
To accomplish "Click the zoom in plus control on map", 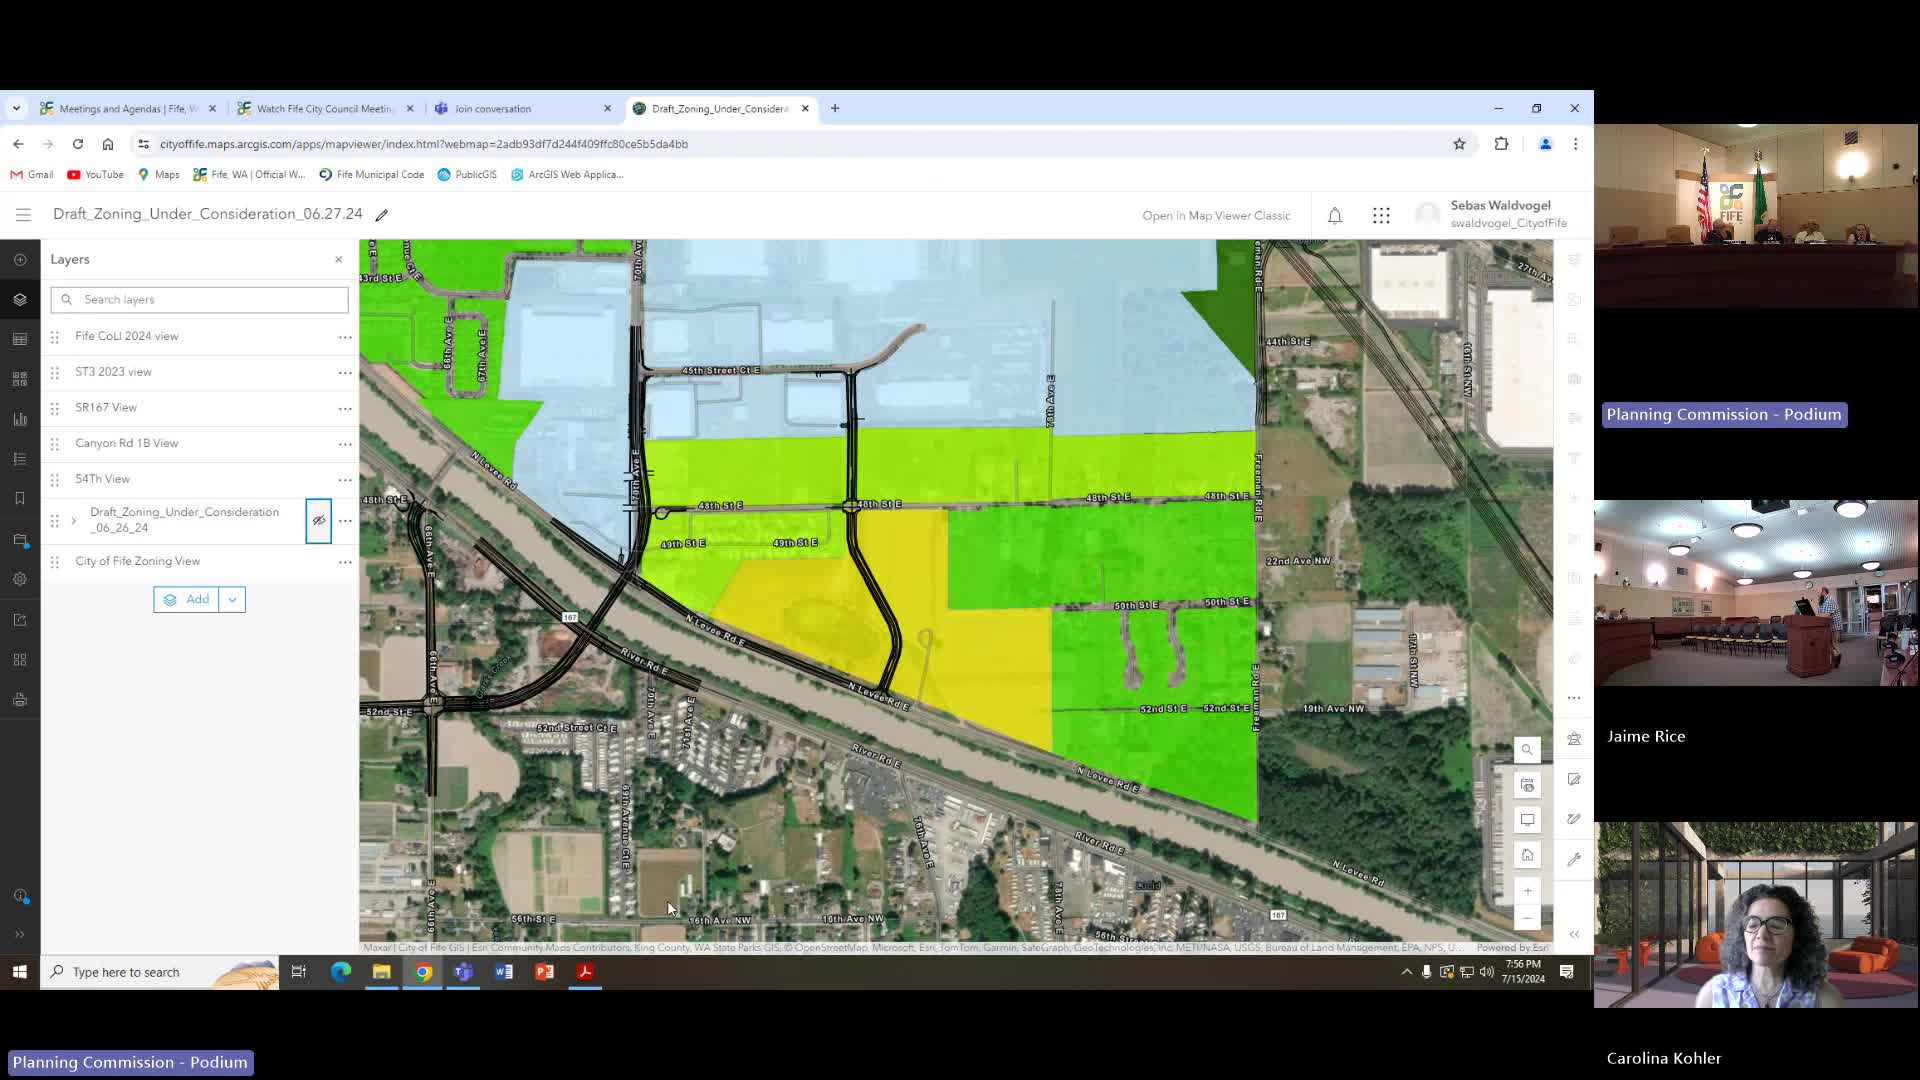I will 1528,890.
